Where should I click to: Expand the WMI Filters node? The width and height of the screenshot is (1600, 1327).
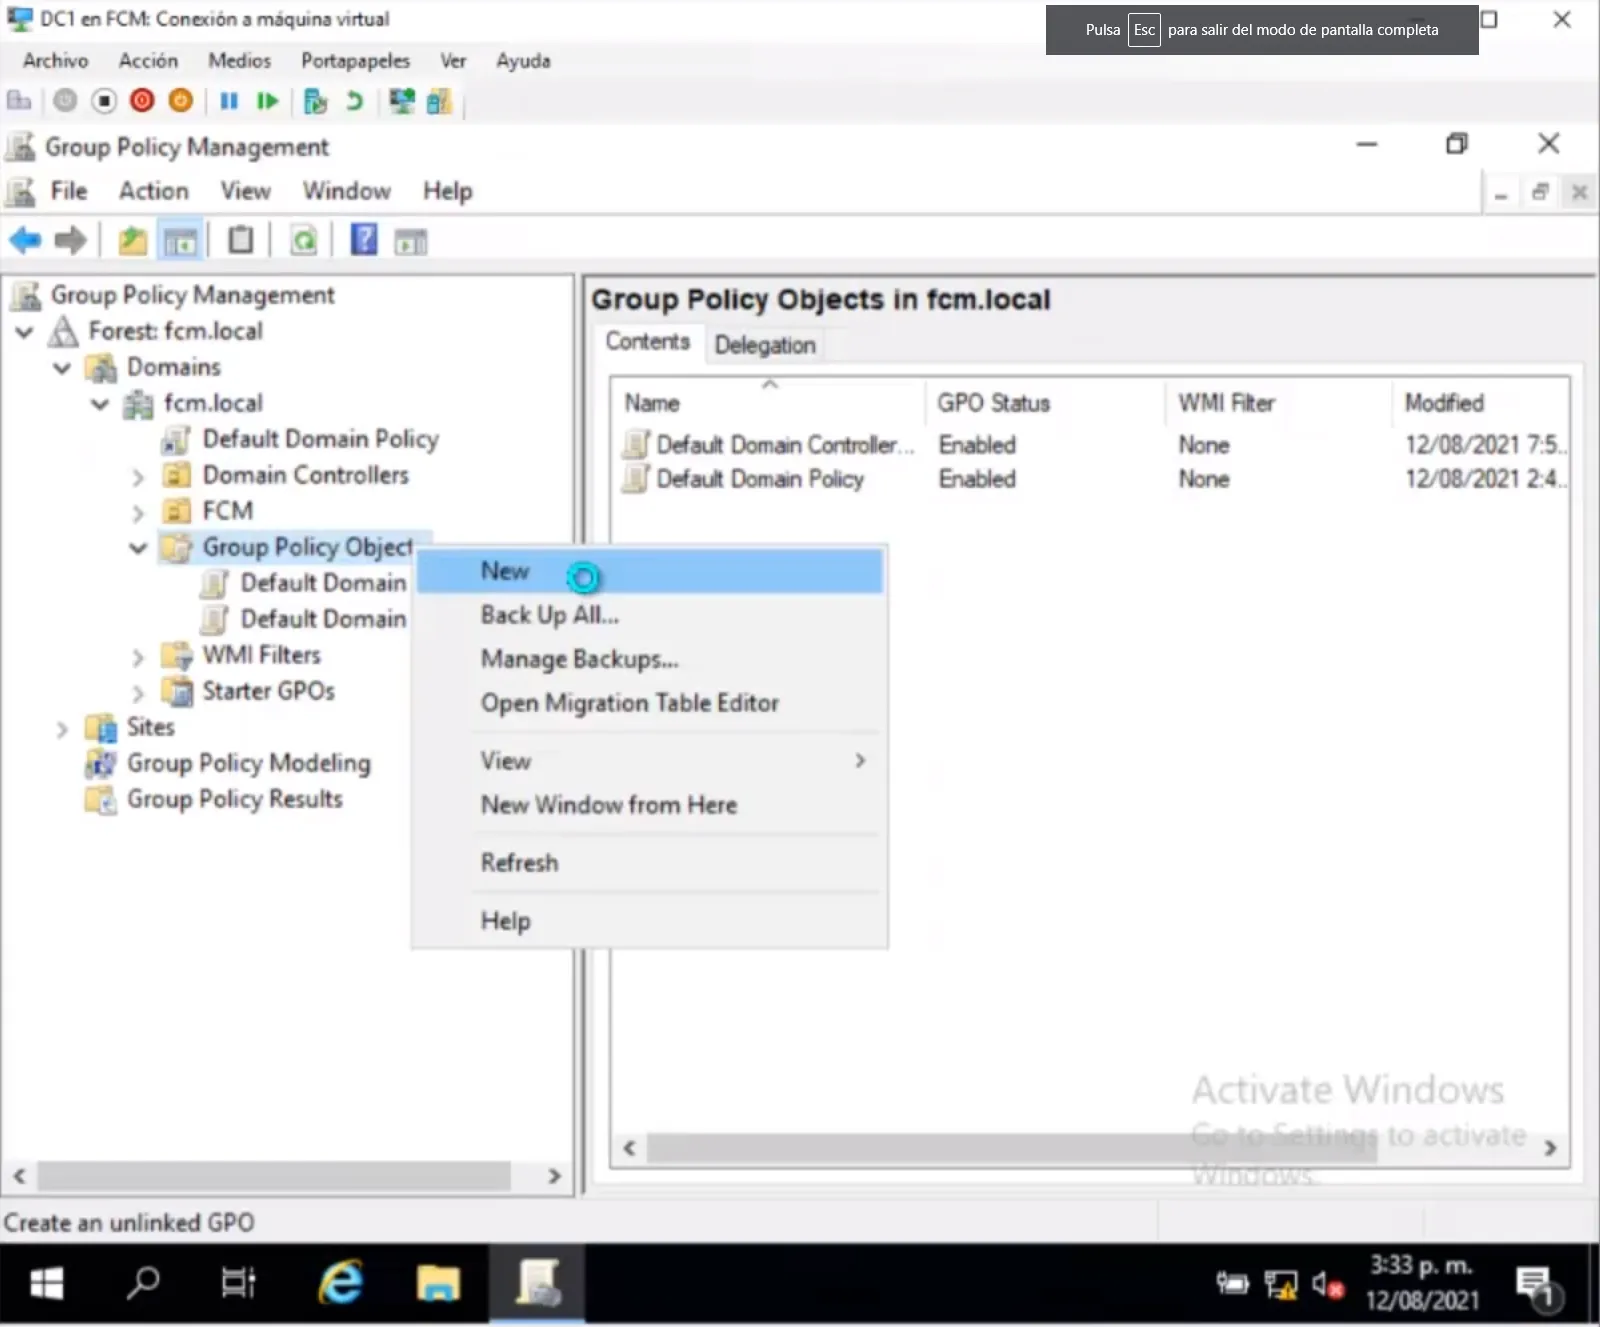pyautogui.click(x=138, y=657)
